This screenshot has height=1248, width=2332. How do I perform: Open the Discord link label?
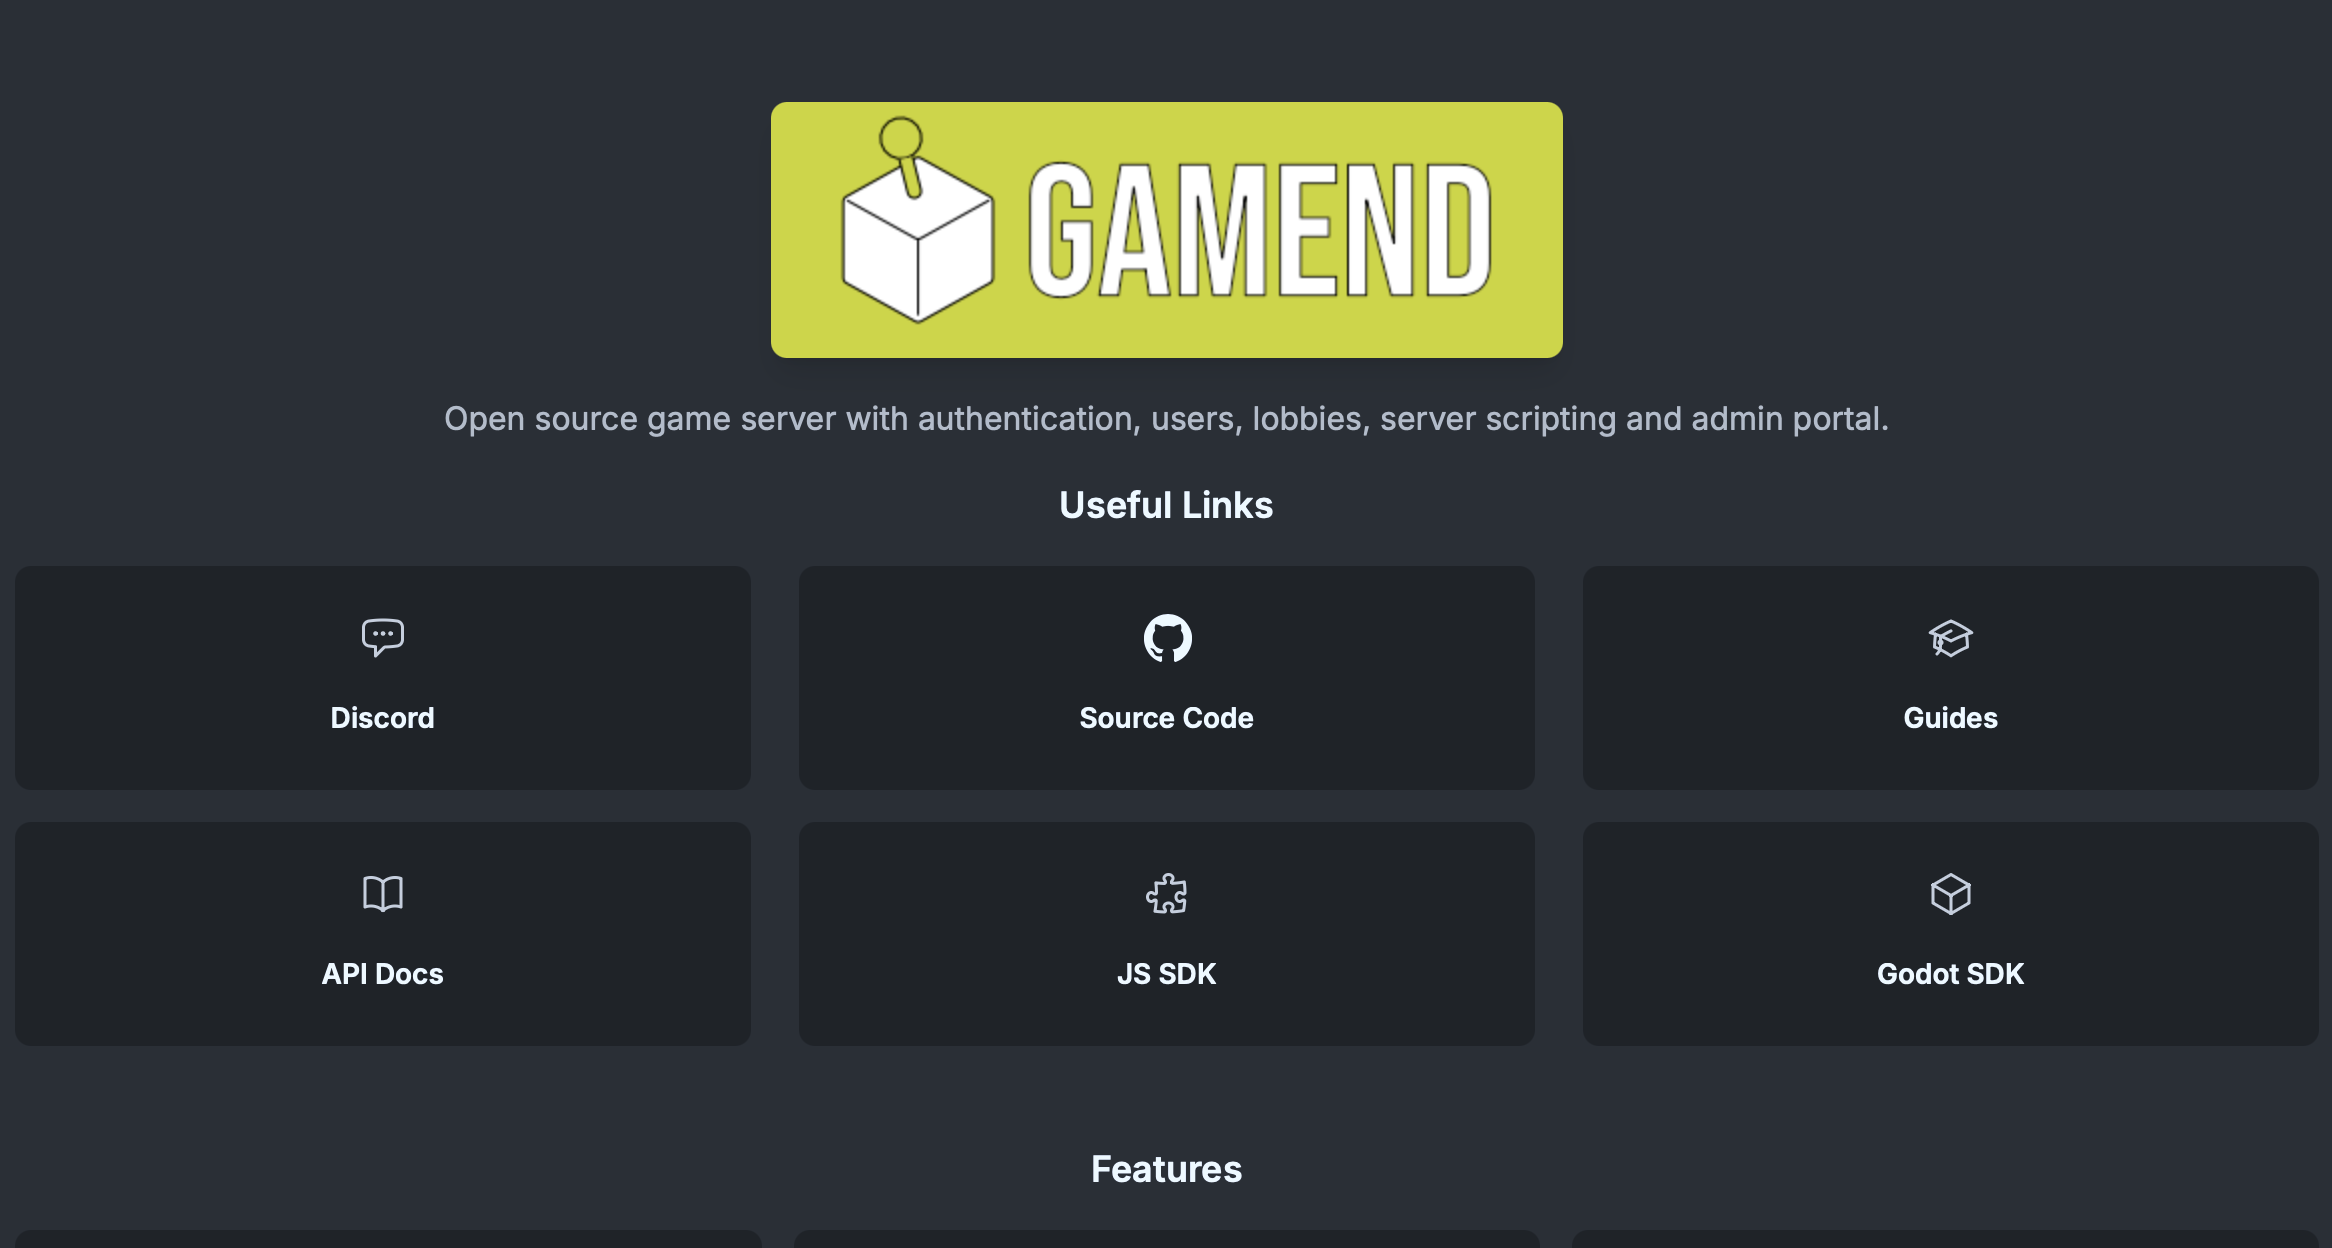tap(382, 718)
